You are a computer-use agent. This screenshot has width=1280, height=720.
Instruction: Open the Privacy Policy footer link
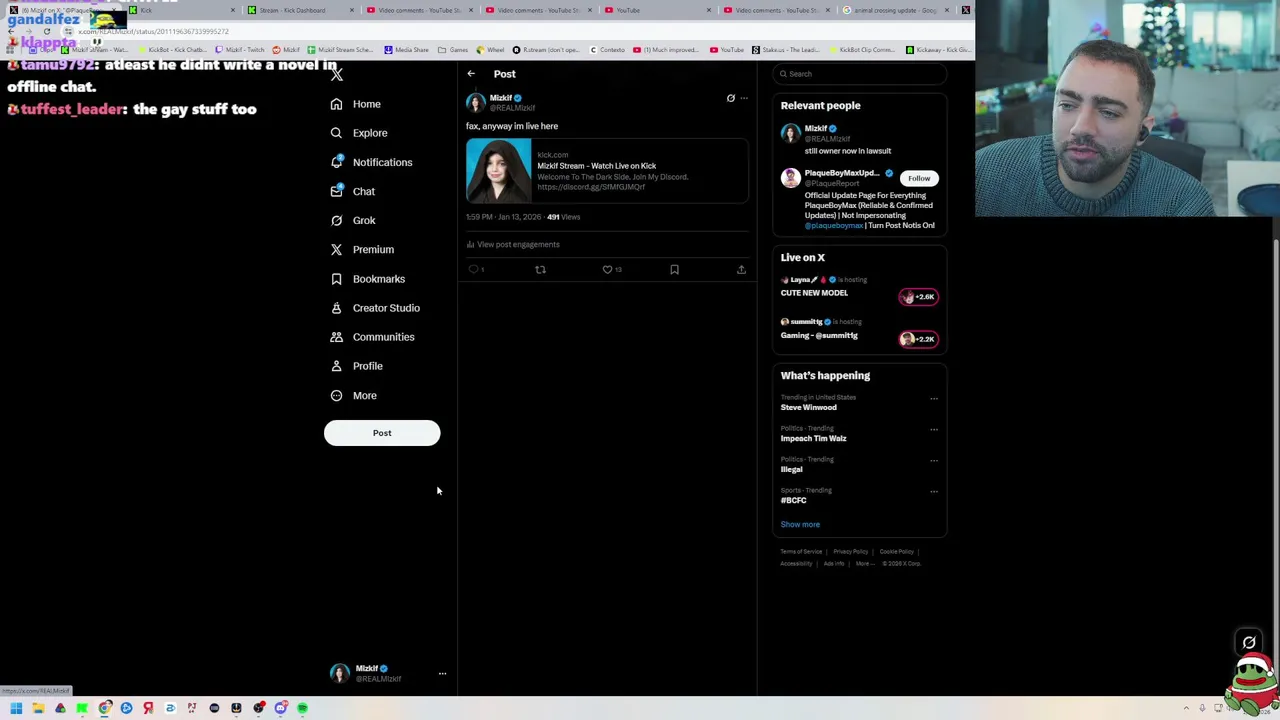(x=851, y=551)
